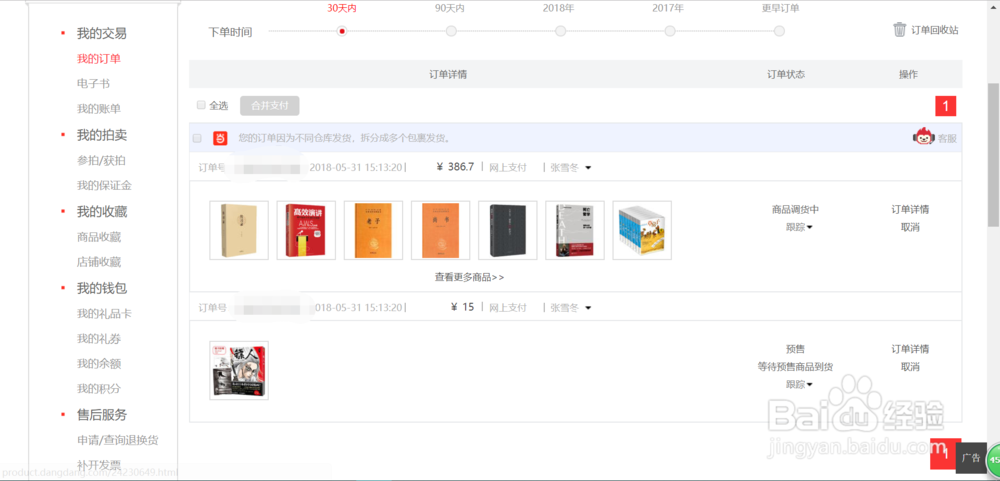
Task: Click the 广告 label at bottom right
Action: [x=971, y=458]
